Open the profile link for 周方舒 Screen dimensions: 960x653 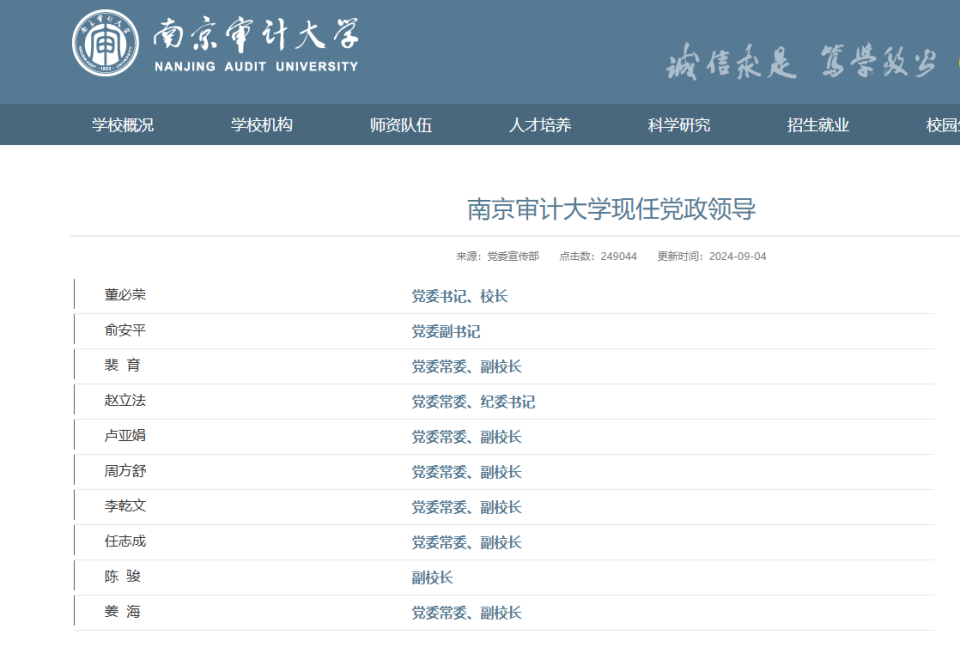coord(125,471)
